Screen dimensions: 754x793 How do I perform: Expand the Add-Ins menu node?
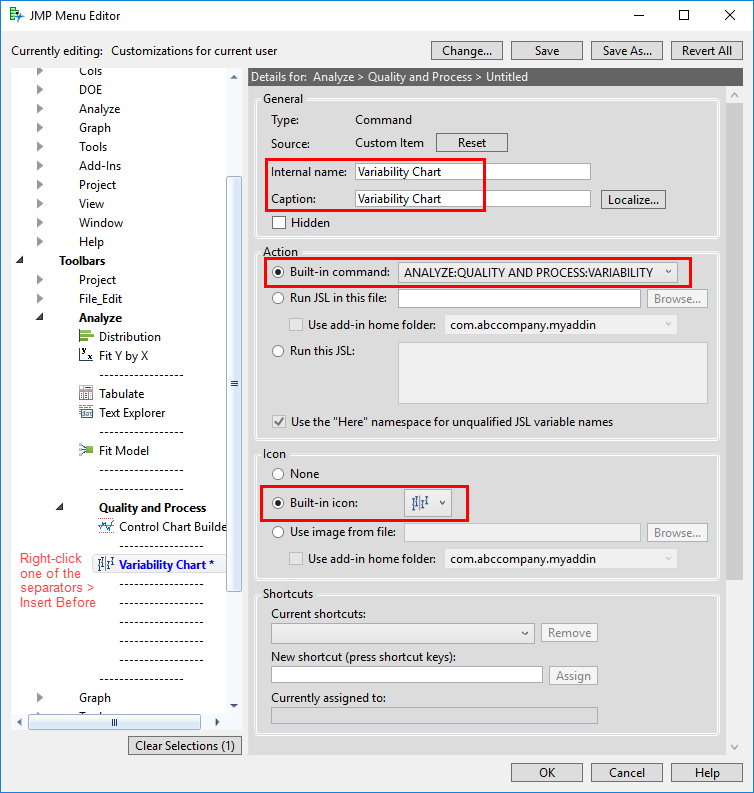(x=40, y=165)
